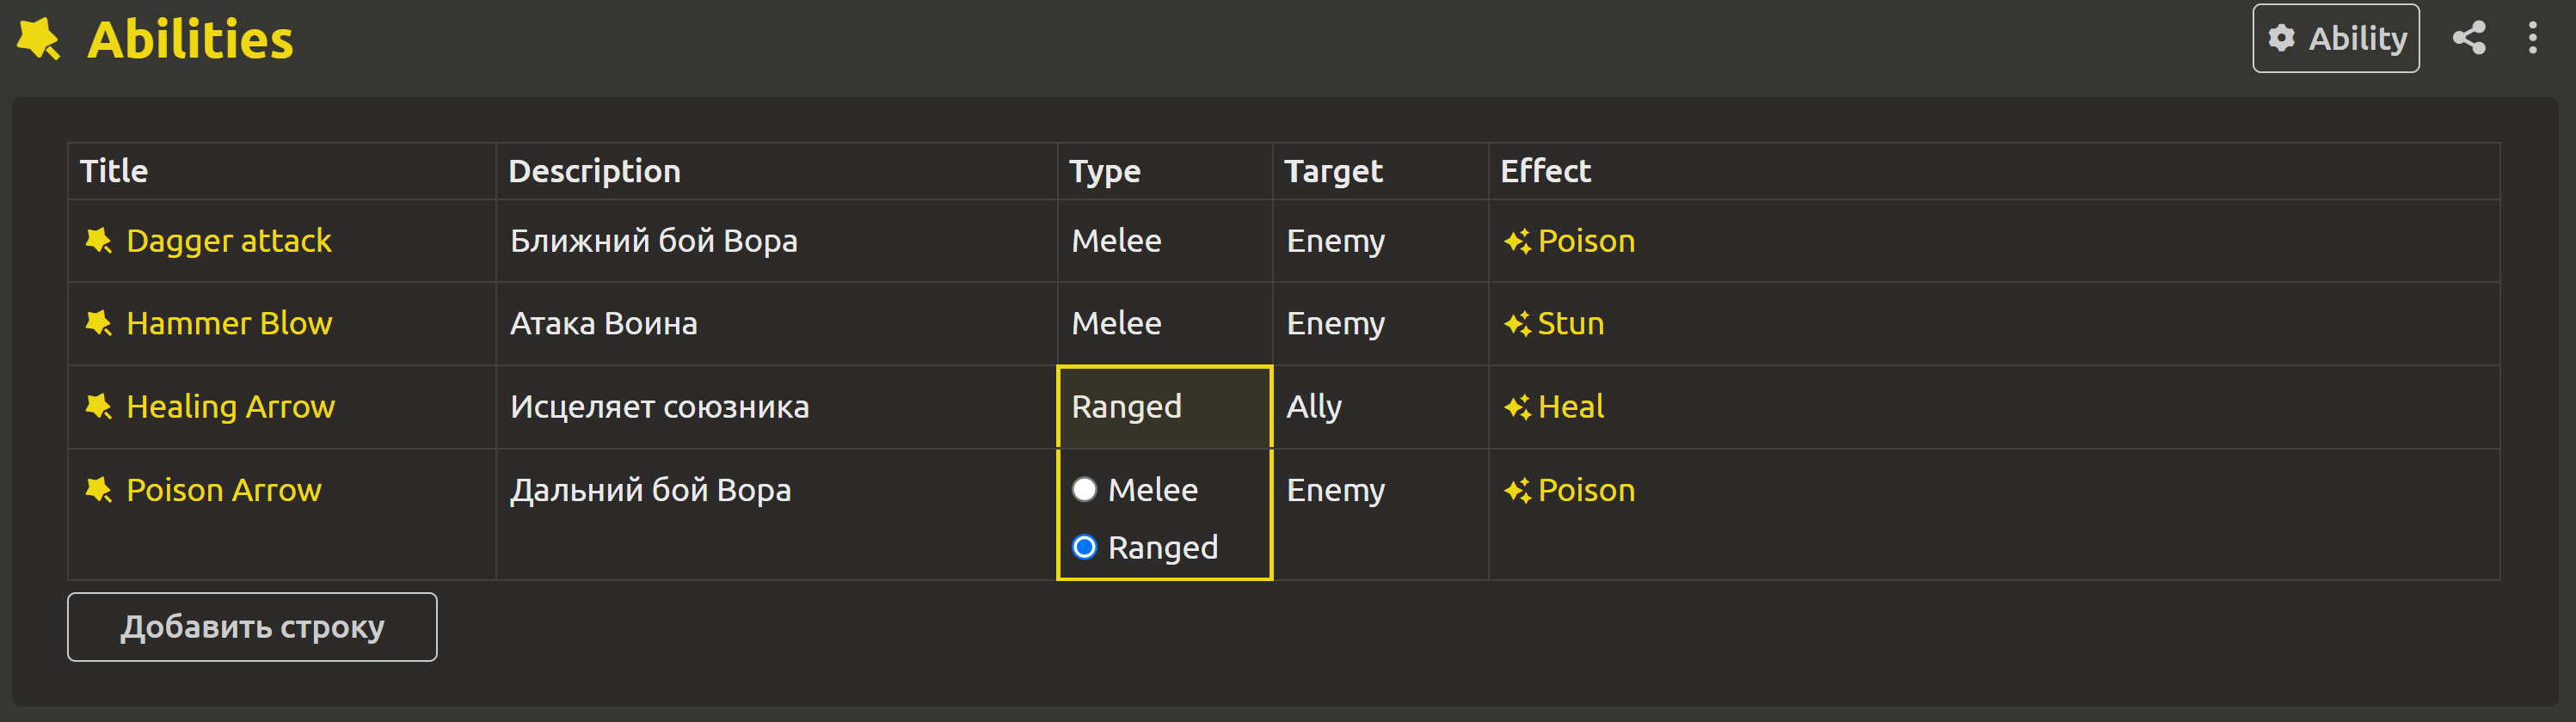Open the Dagger attack ability link
The height and width of the screenshot is (722, 2576).
[229, 241]
